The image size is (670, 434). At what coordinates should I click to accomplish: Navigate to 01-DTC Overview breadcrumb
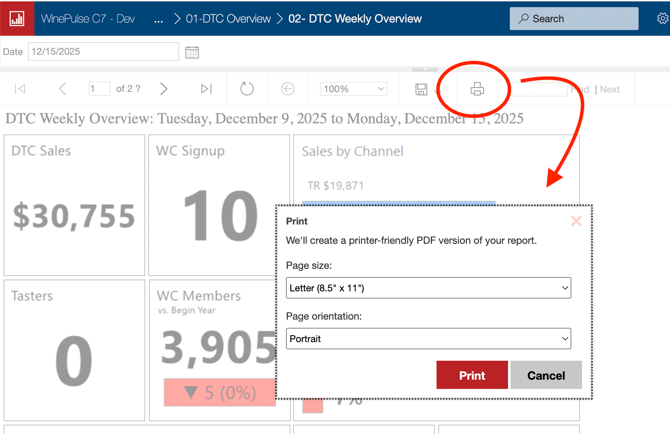(228, 18)
